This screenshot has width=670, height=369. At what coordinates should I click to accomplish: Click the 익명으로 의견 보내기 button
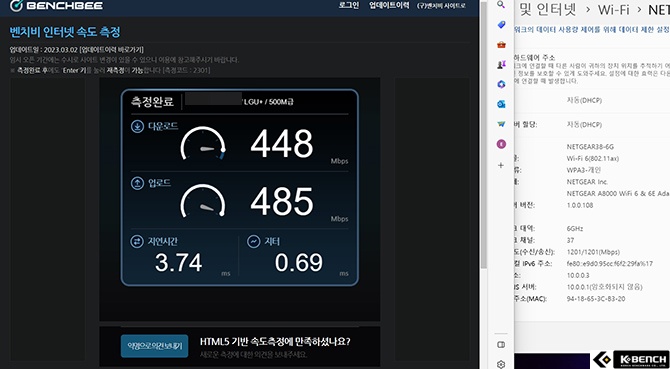[154, 346]
